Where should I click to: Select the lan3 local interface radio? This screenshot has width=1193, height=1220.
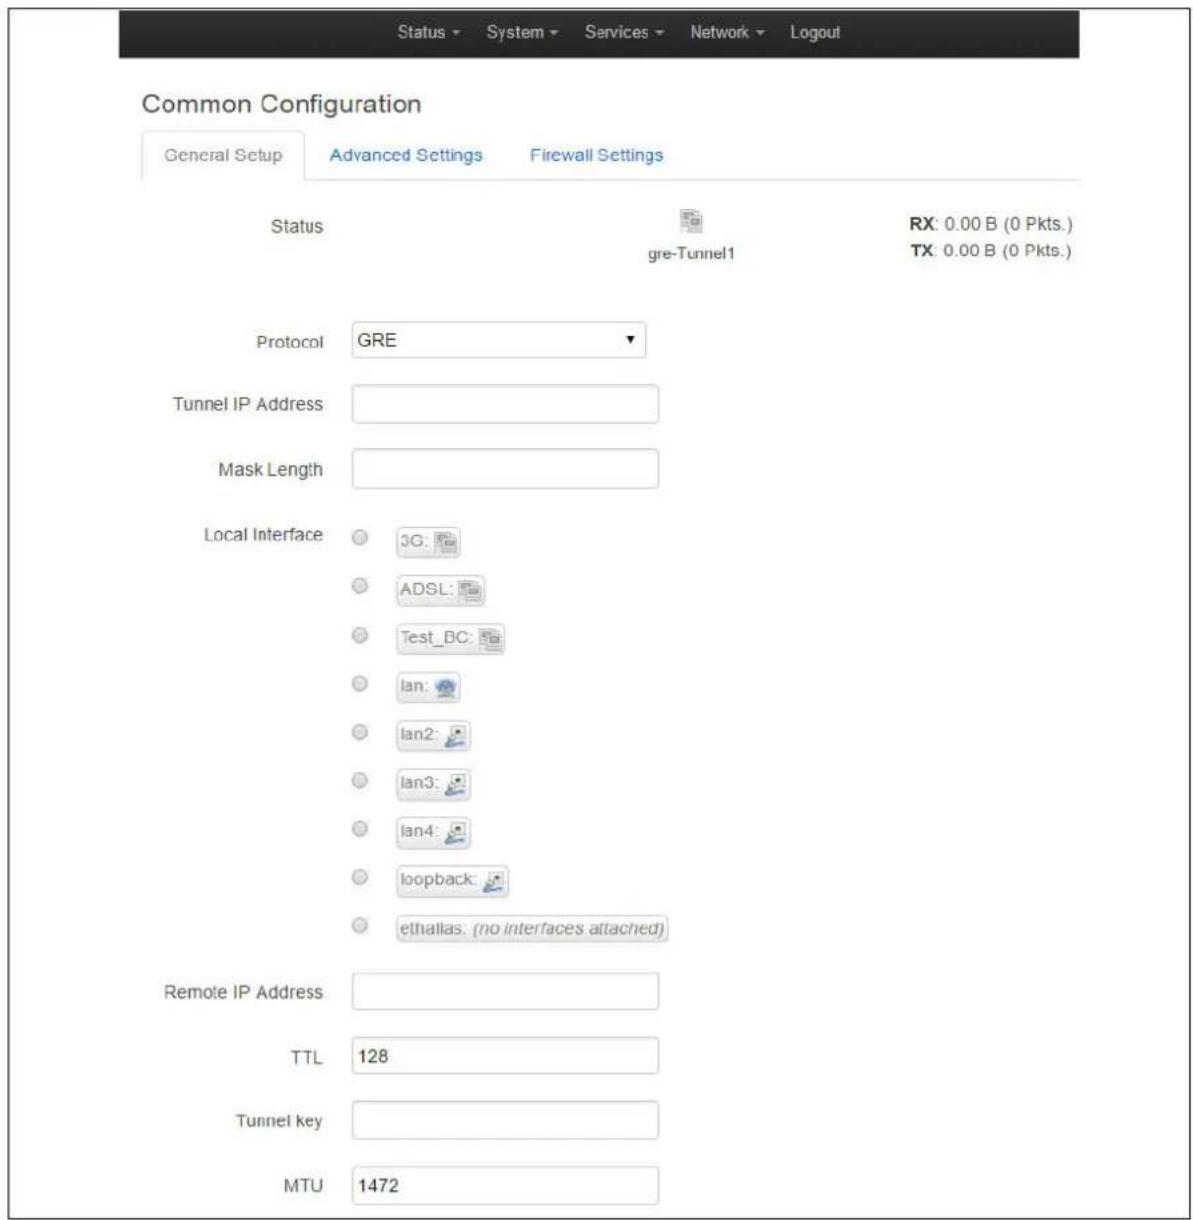360,780
